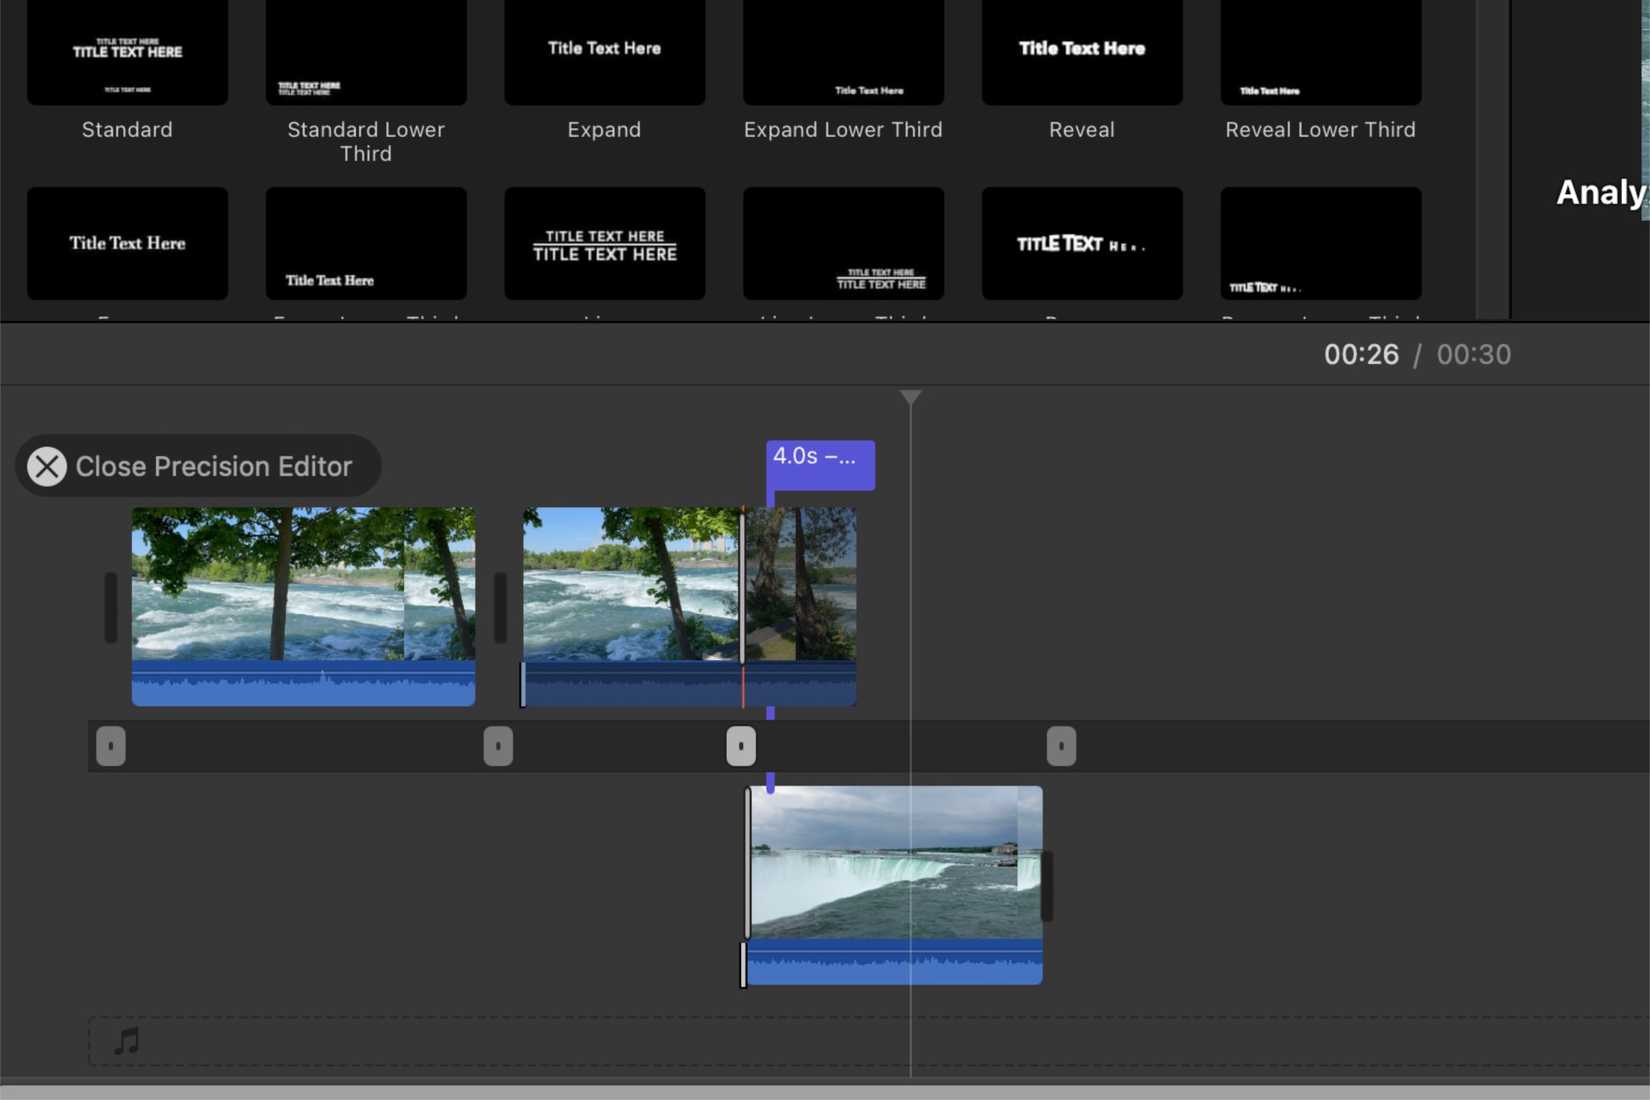The image size is (1650, 1100).
Task: Click the 00:26 time display
Action: coord(1361,354)
